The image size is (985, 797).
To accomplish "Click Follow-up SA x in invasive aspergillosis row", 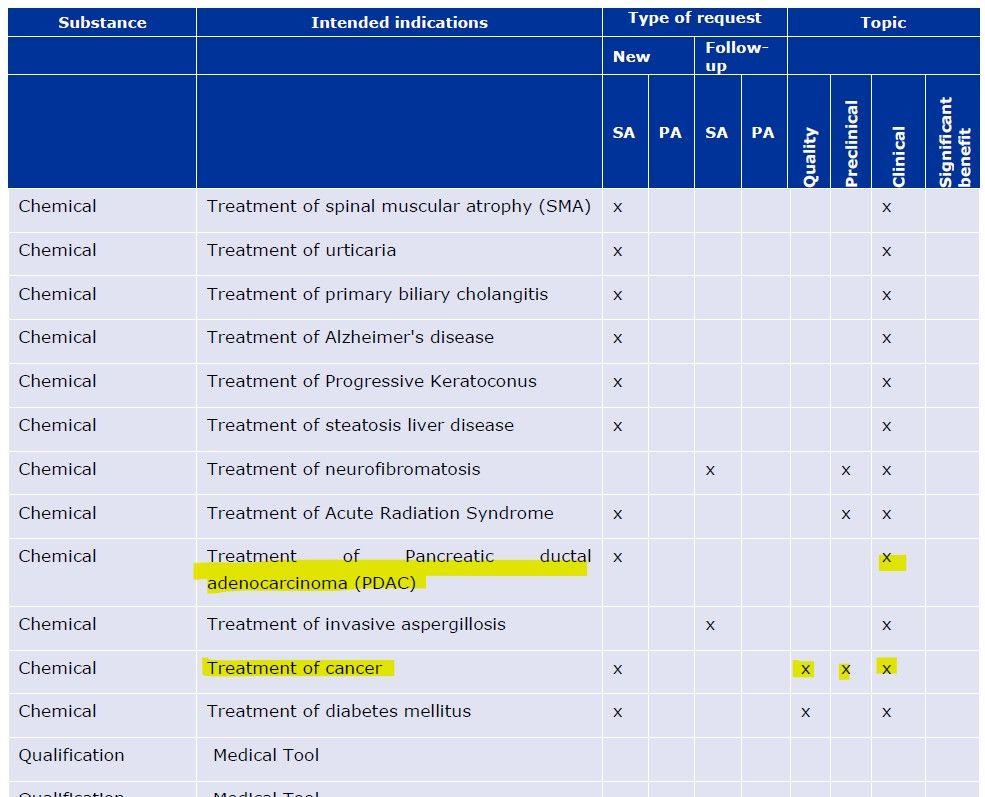I will (x=710, y=625).
